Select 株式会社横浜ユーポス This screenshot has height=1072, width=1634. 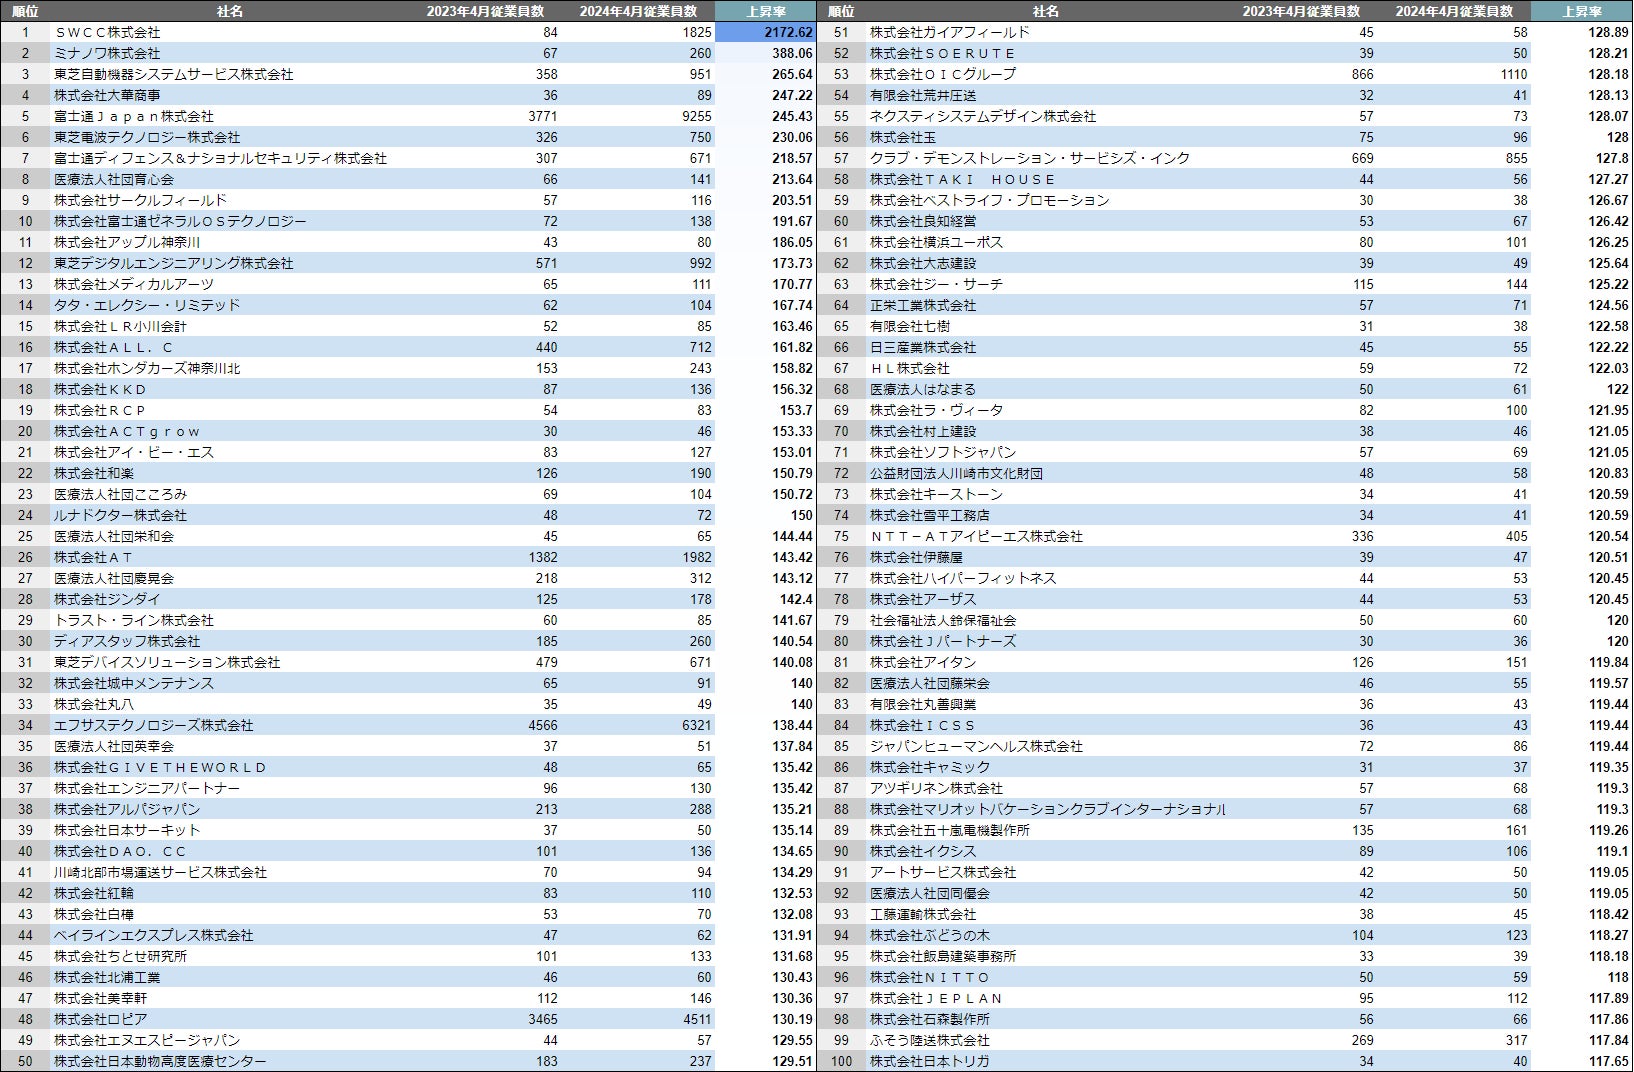point(936,242)
